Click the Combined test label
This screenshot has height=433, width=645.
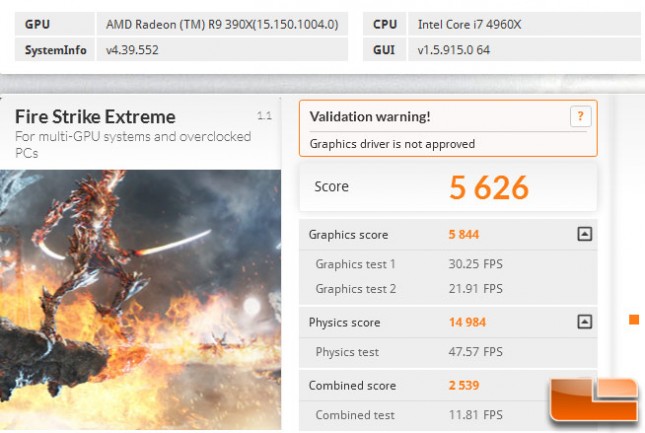pyautogui.click(x=355, y=415)
